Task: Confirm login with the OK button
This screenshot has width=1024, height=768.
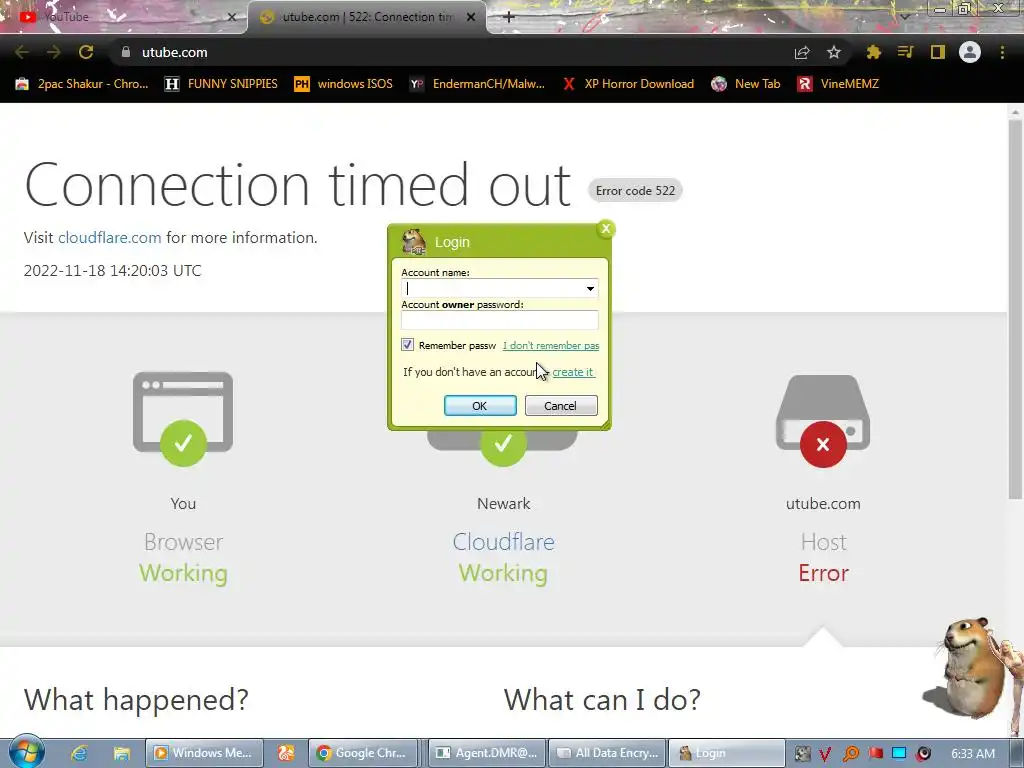Action: coord(480,406)
